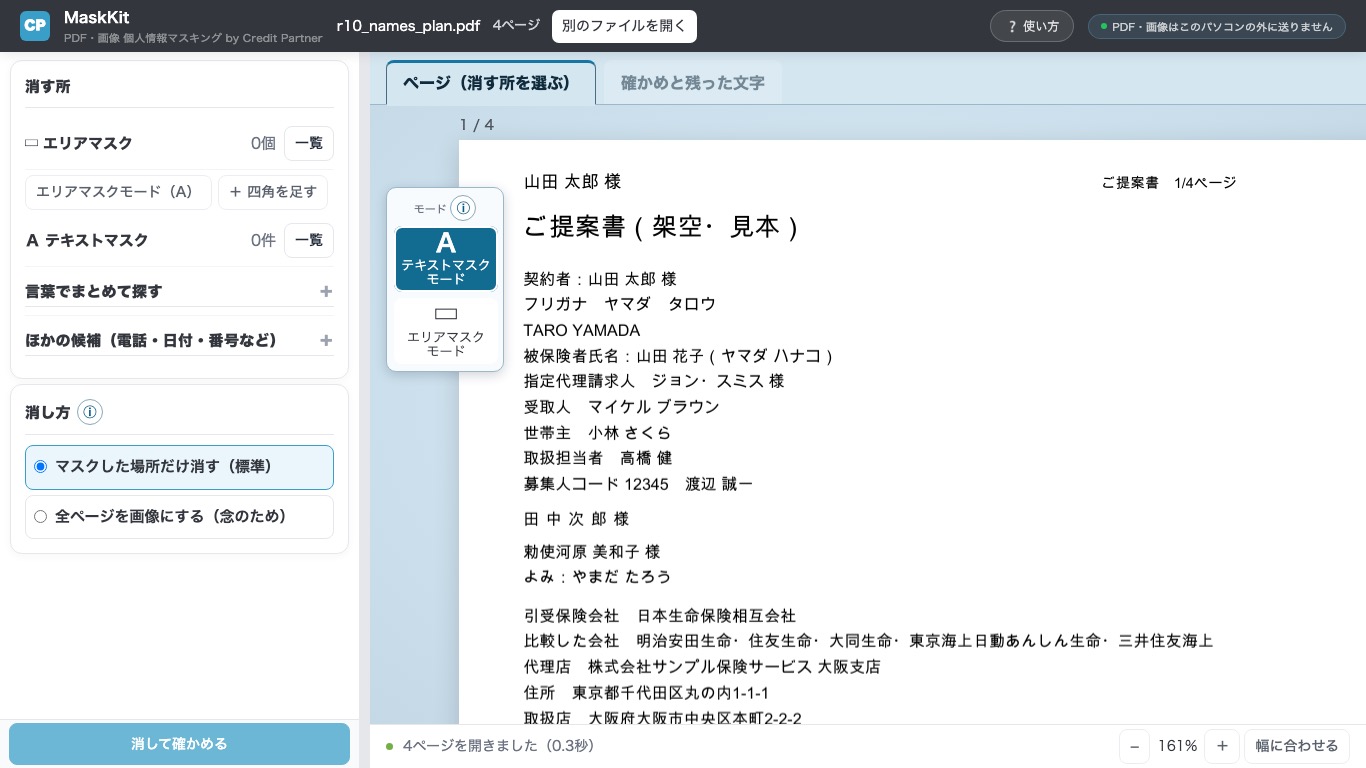
Task: Expand ほかの候補（電話・日付・番号など） section
Action: pyautogui.click(x=179, y=340)
